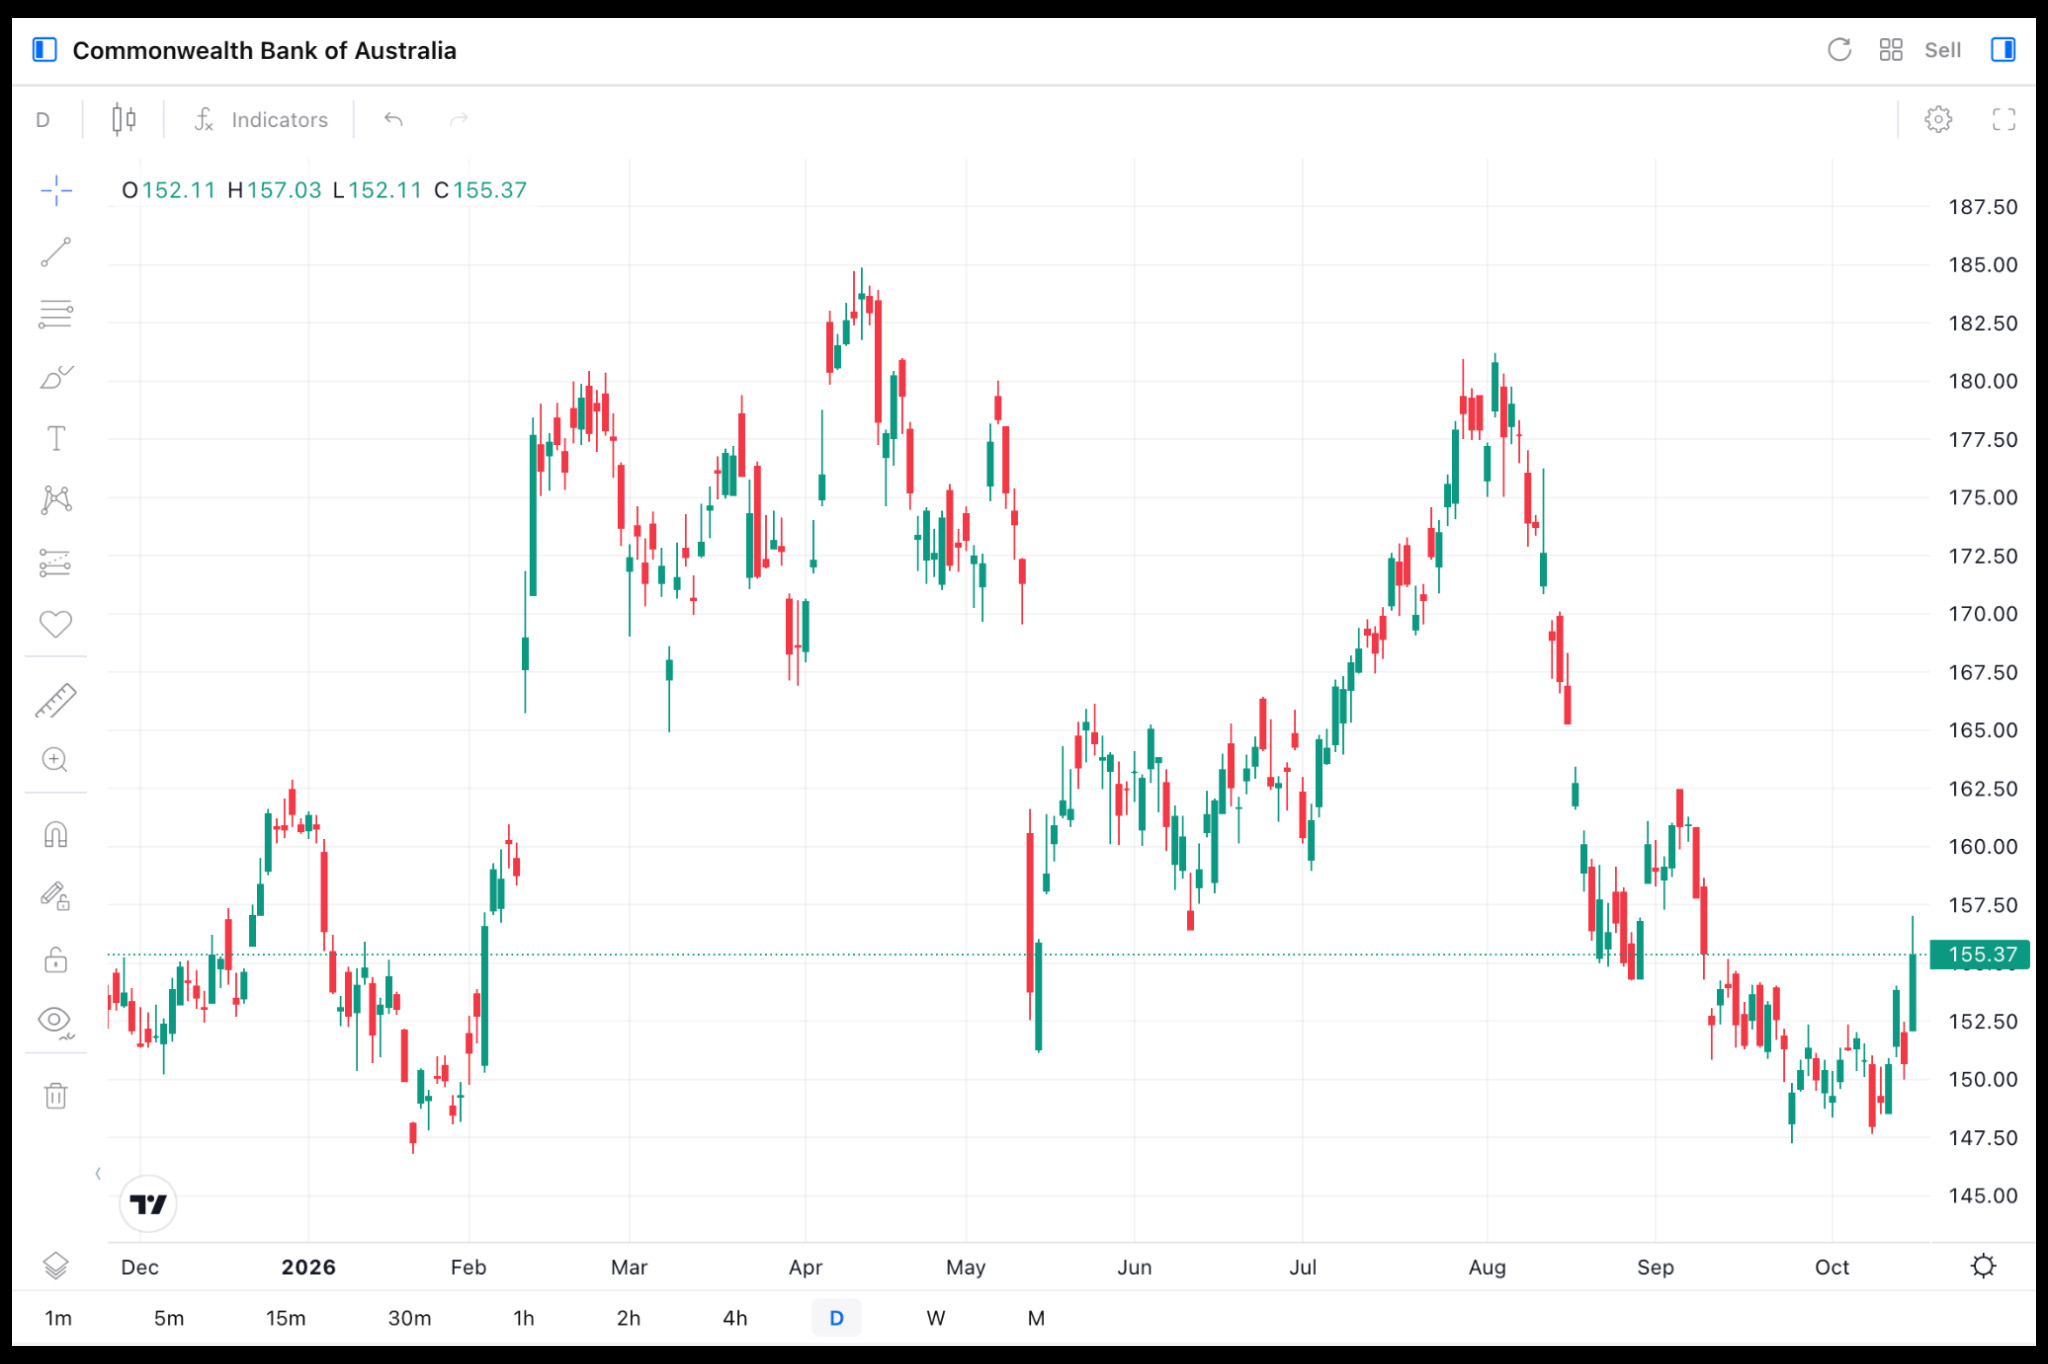Toggle the right side panel

click(2003, 50)
